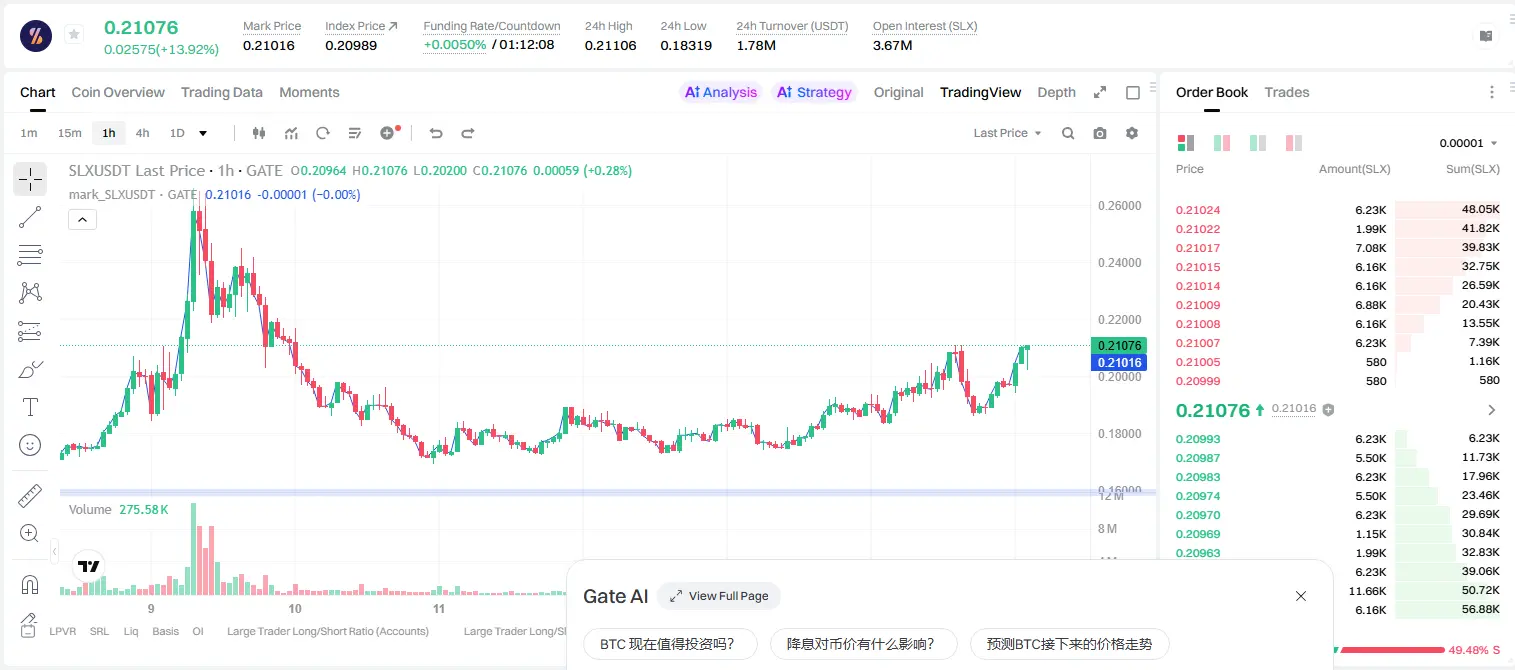Open the AI Strategy button
Screen dimensions: 1515x670
pyautogui.click(x=815, y=92)
